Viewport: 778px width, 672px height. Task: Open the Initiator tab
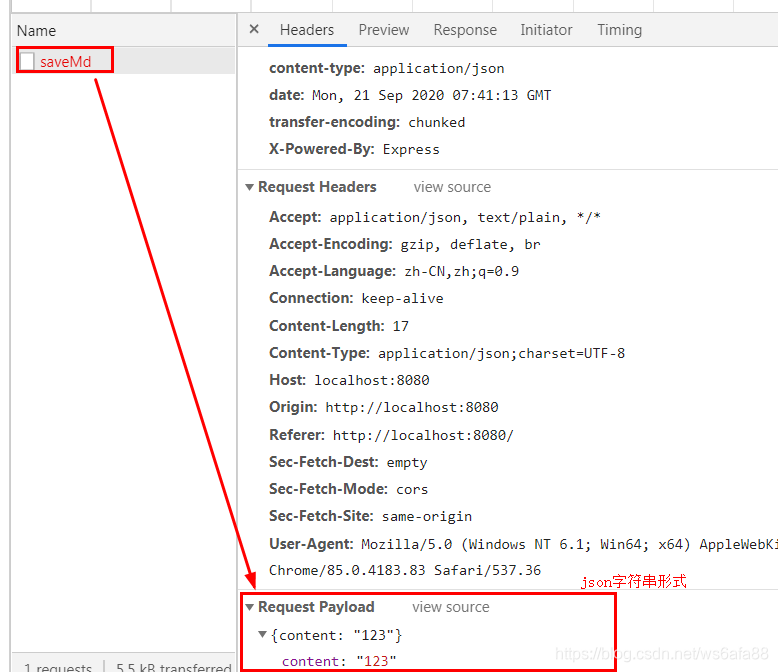[546, 30]
